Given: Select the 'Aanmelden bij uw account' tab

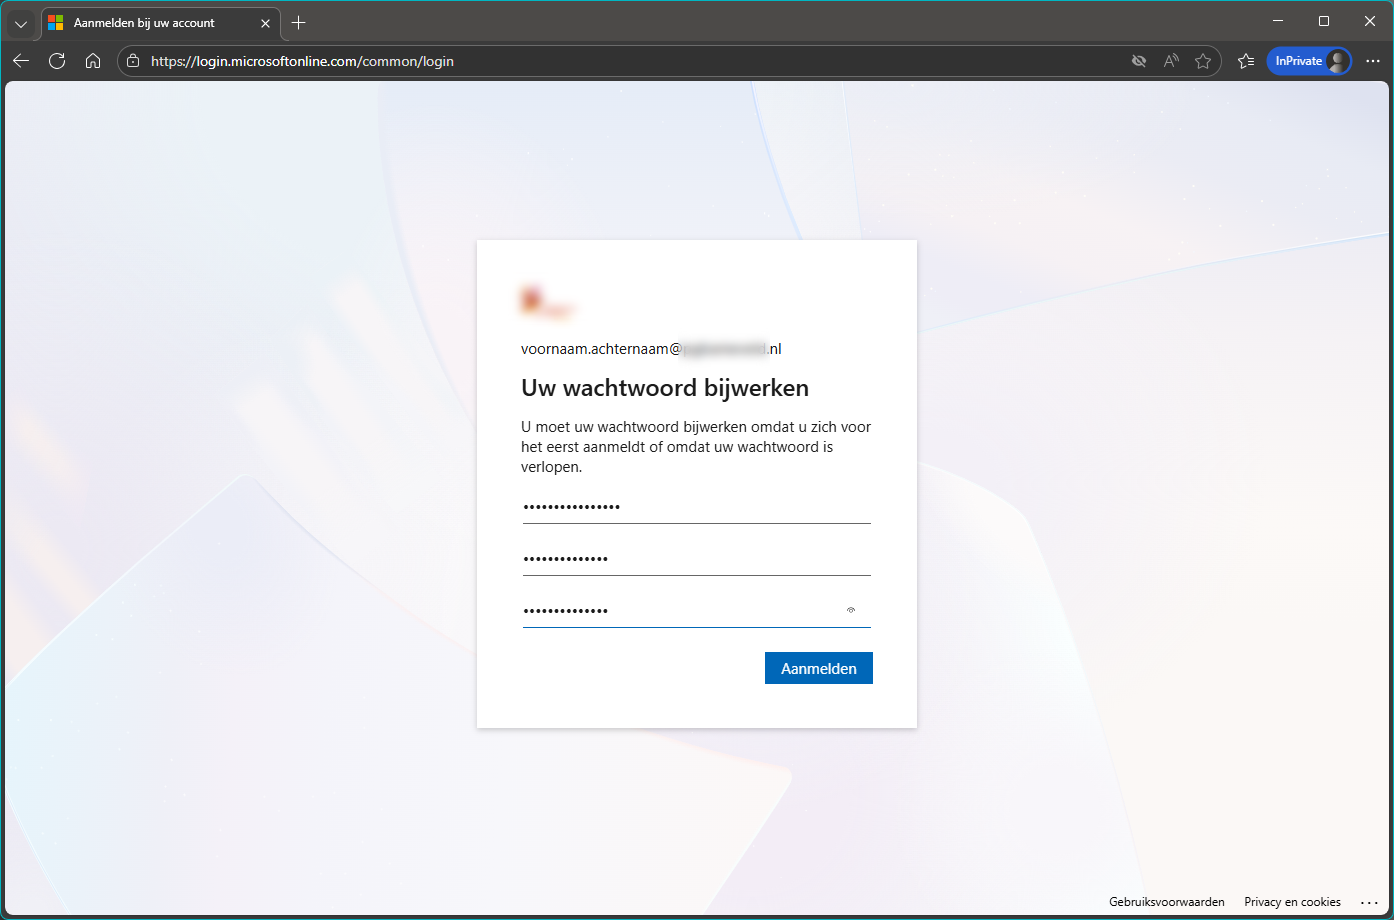Looking at the screenshot, I should tap(160, 23).
